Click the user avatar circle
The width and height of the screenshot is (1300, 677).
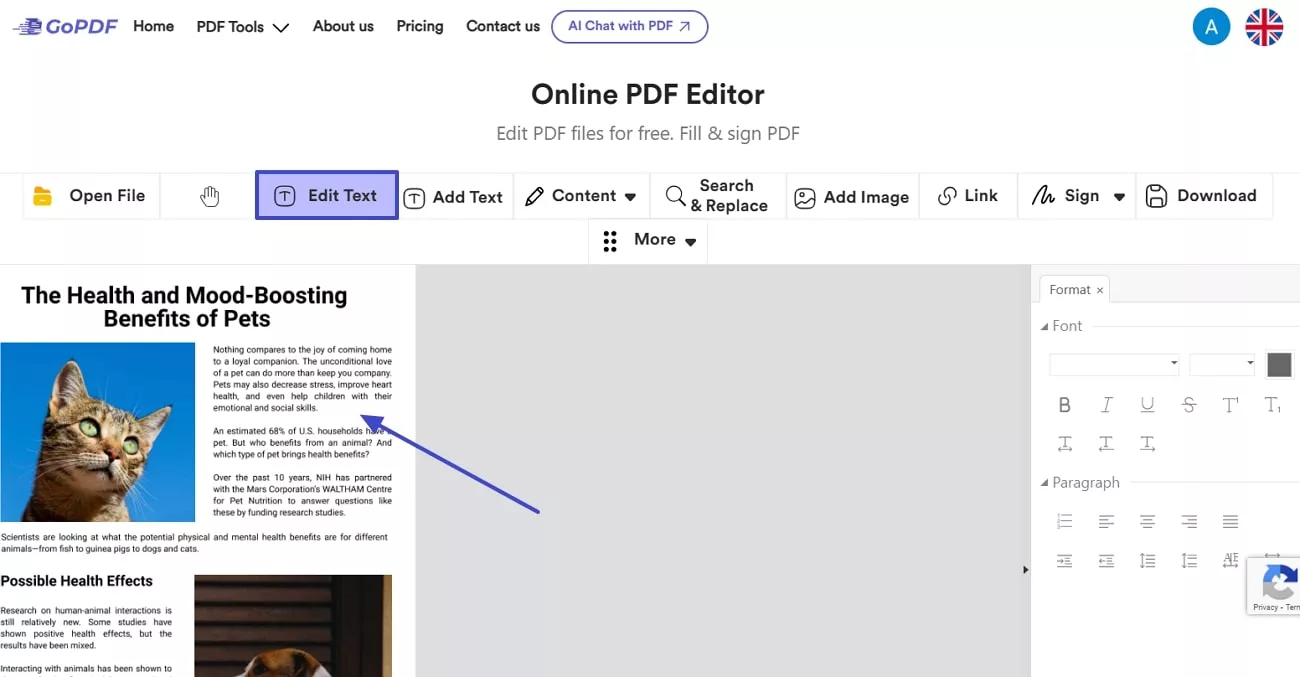coord(1211,26)
